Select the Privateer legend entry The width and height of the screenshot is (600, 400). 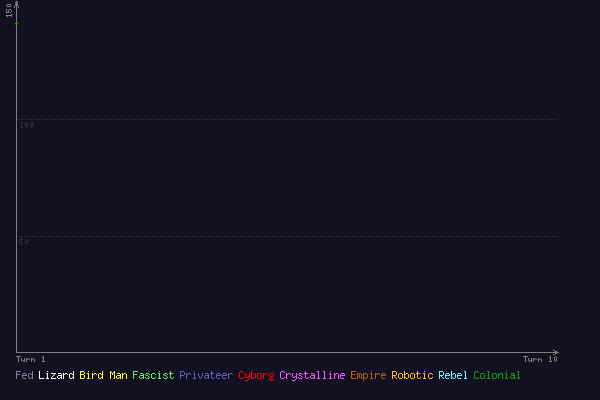coord(206,376)
